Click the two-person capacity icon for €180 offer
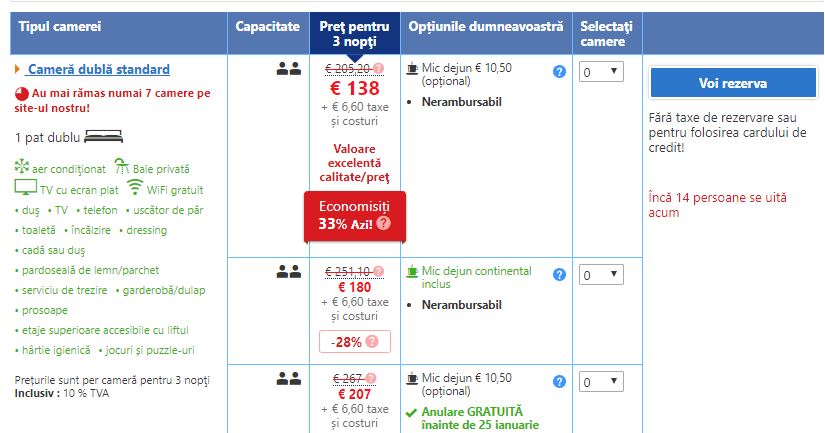 point(288,271)
